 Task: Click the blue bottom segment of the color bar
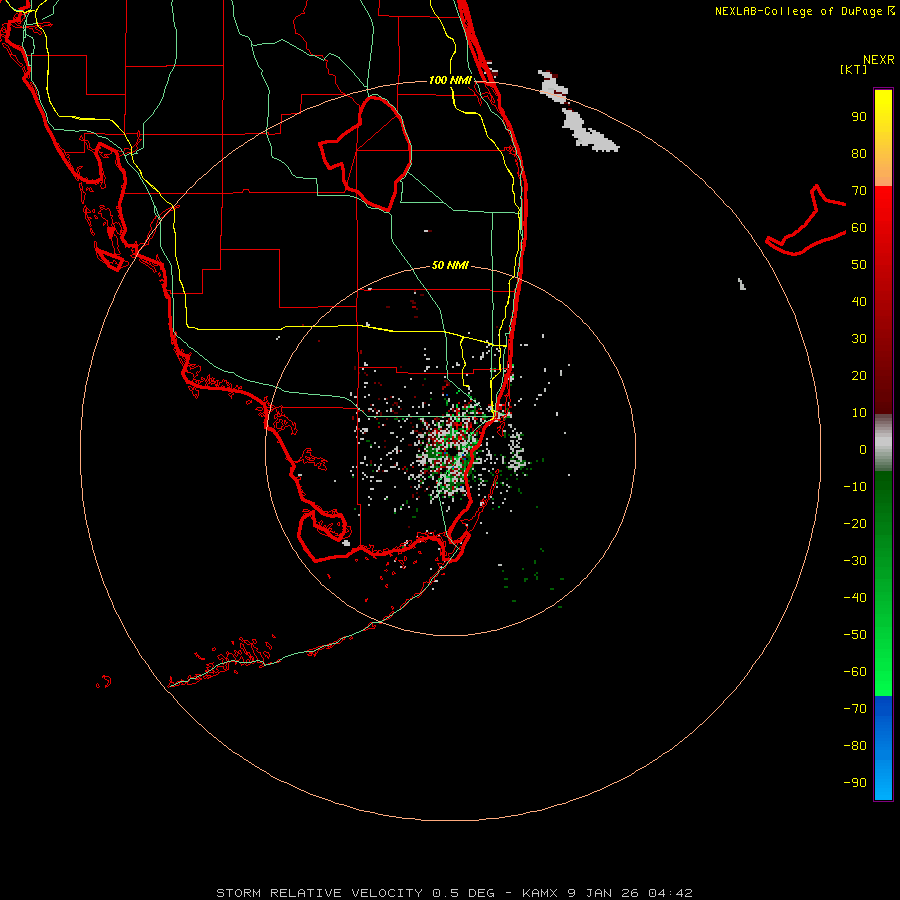[883, 748]
